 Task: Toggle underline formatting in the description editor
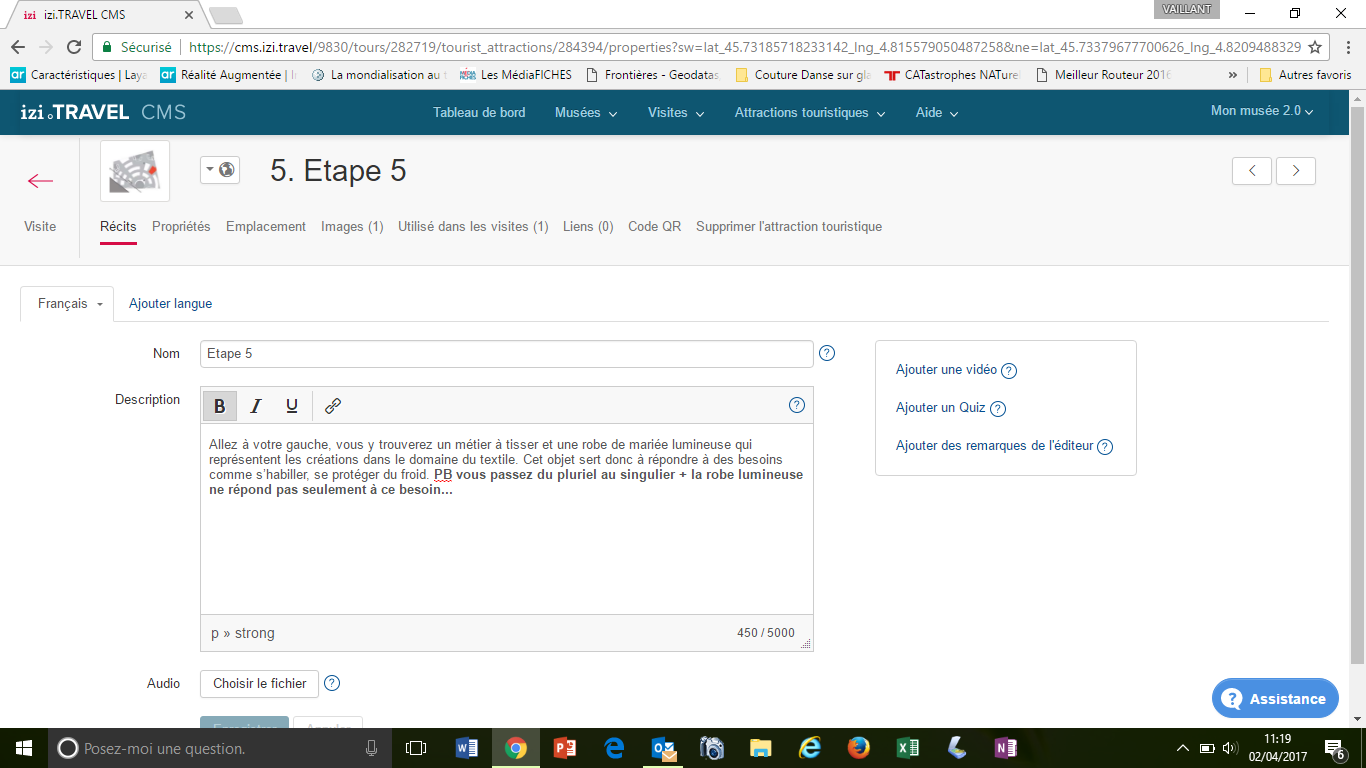click(x=292, y=406)
